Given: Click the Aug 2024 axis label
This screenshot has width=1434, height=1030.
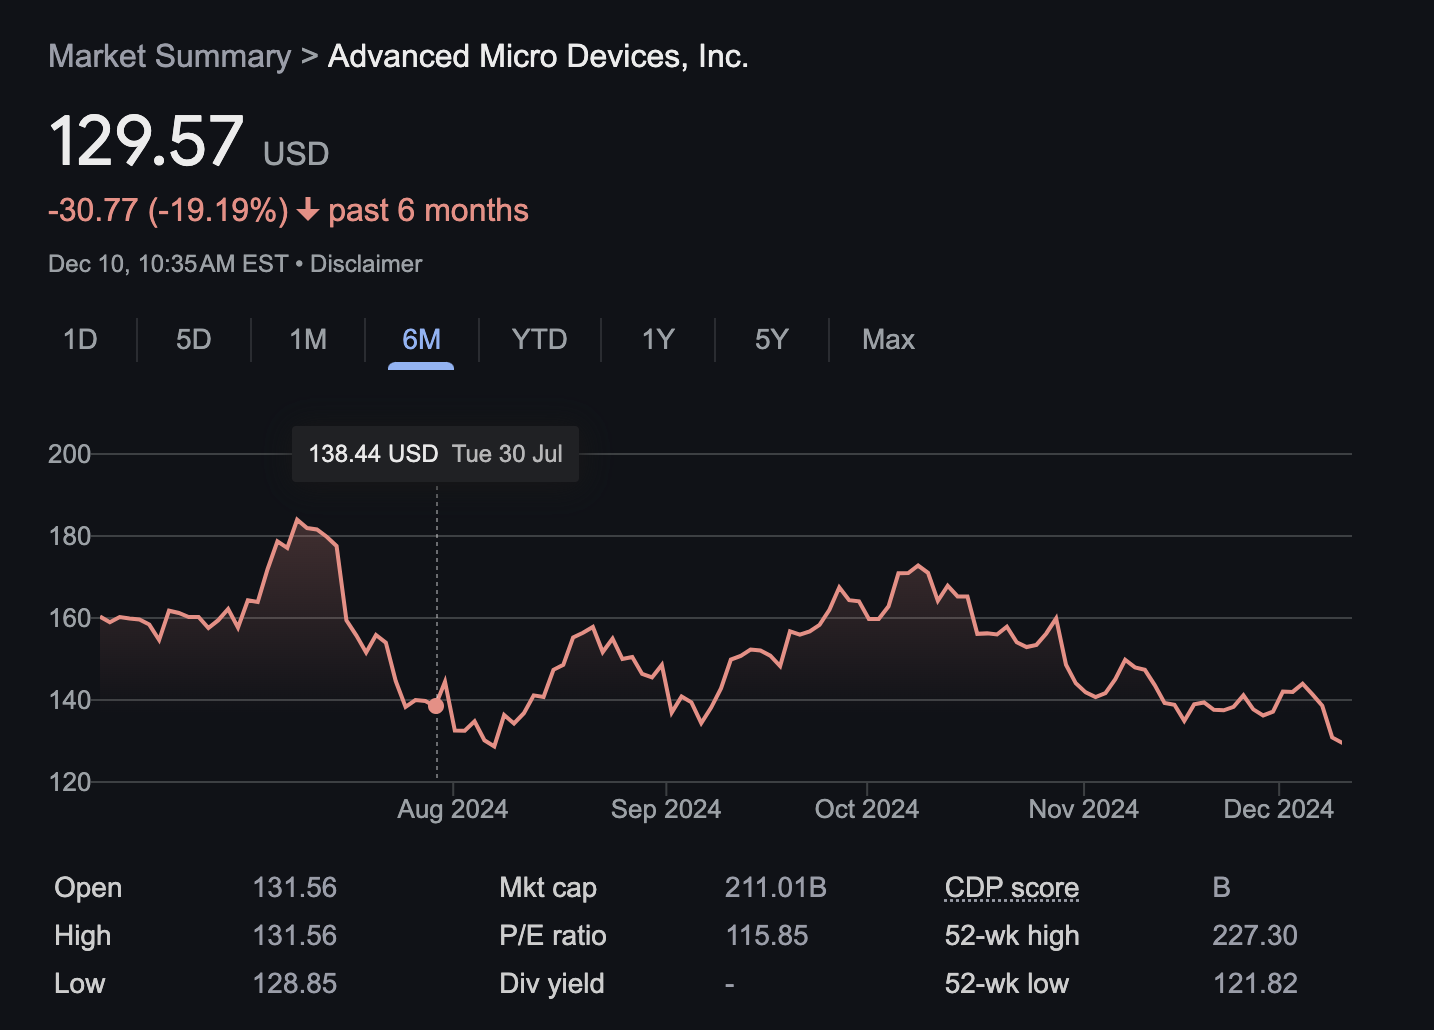Looking at the screenshot, I should tap(452, 809).
